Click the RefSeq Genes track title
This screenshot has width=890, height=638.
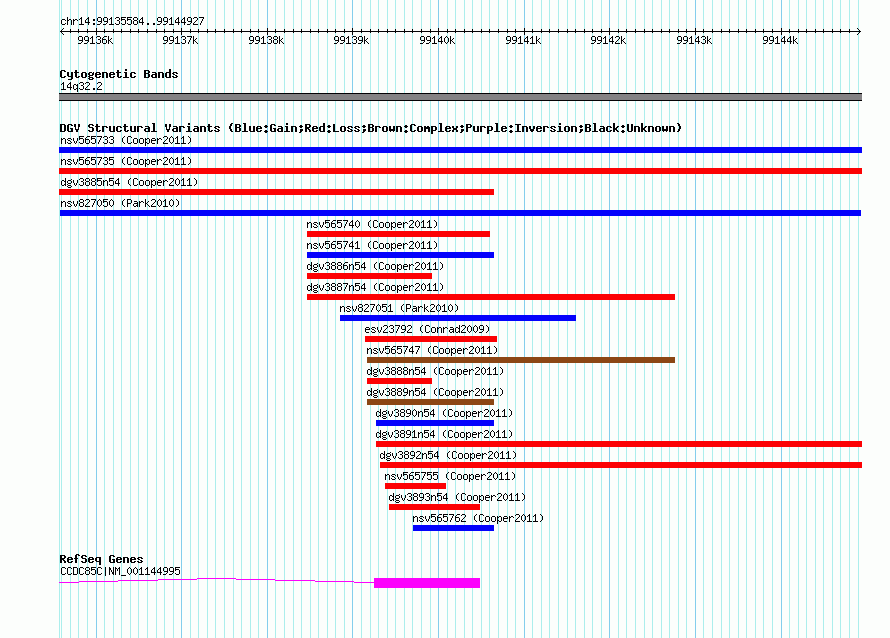point(101,559)
